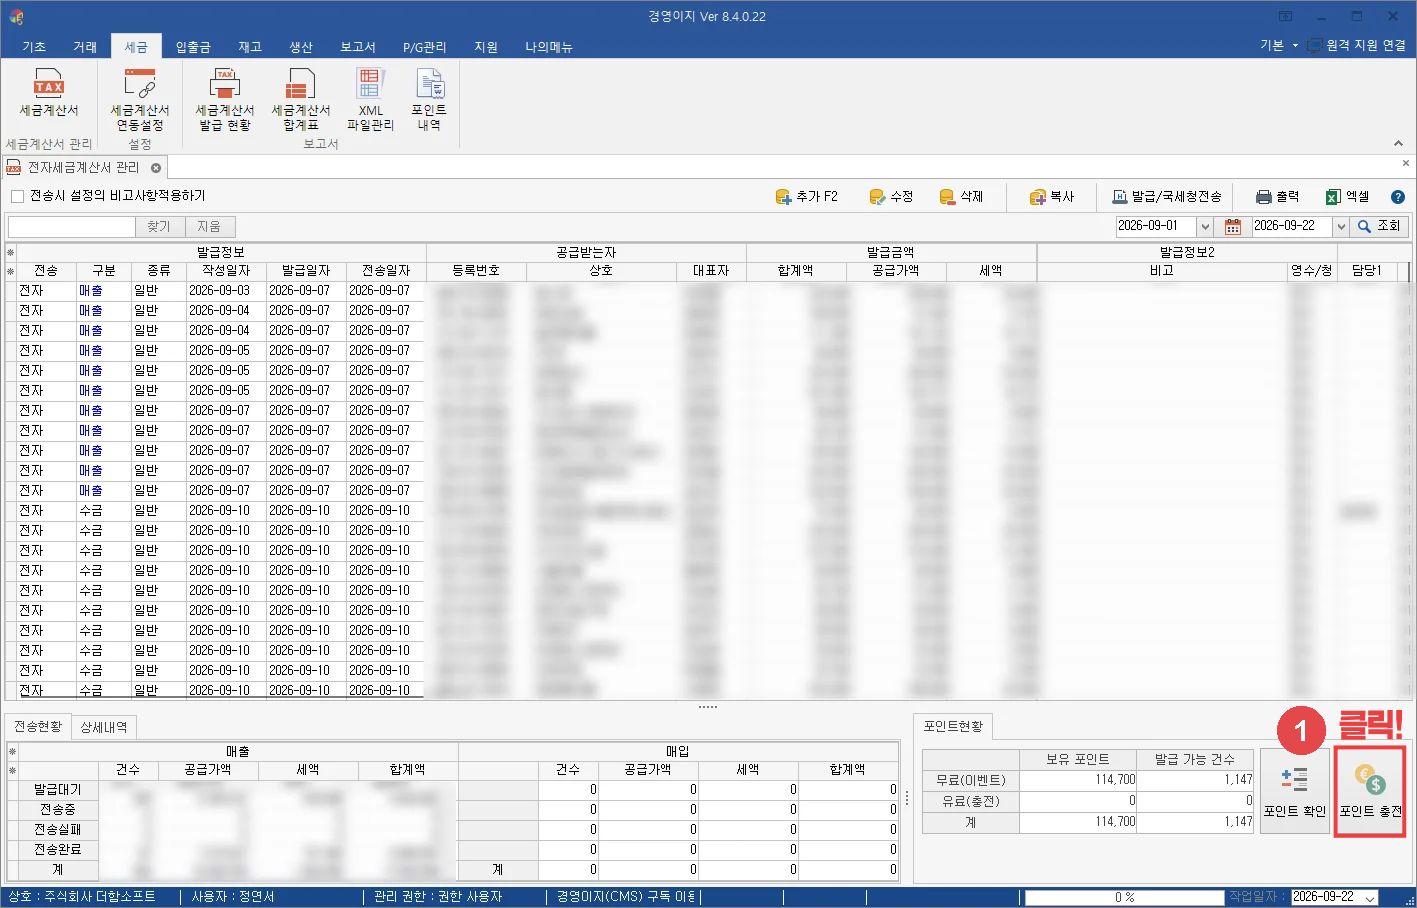Open the blue help question icon
Image resolution: width=1417 pixels, height=908 pixels.
click(x=1398, y=197)
